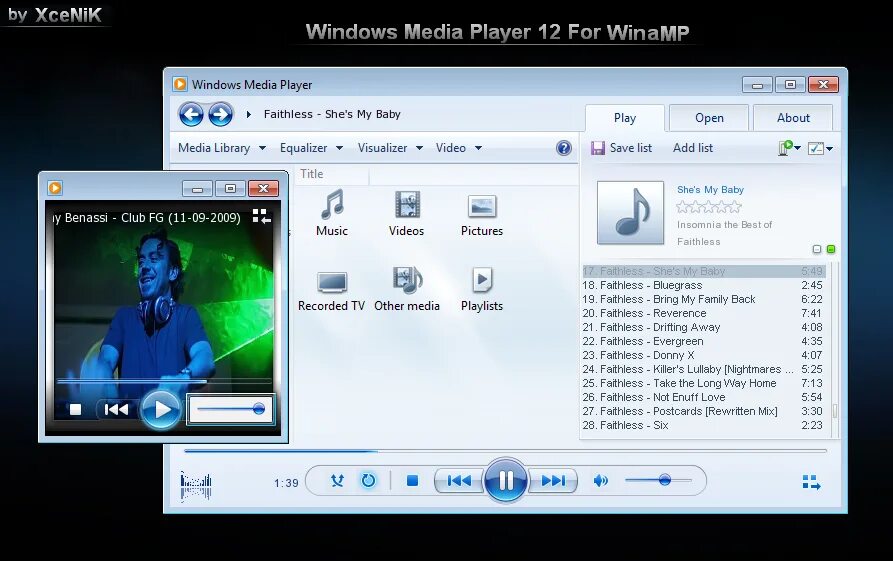Click Save list
The height and width of the screenshot is (561, 893).
630,148
